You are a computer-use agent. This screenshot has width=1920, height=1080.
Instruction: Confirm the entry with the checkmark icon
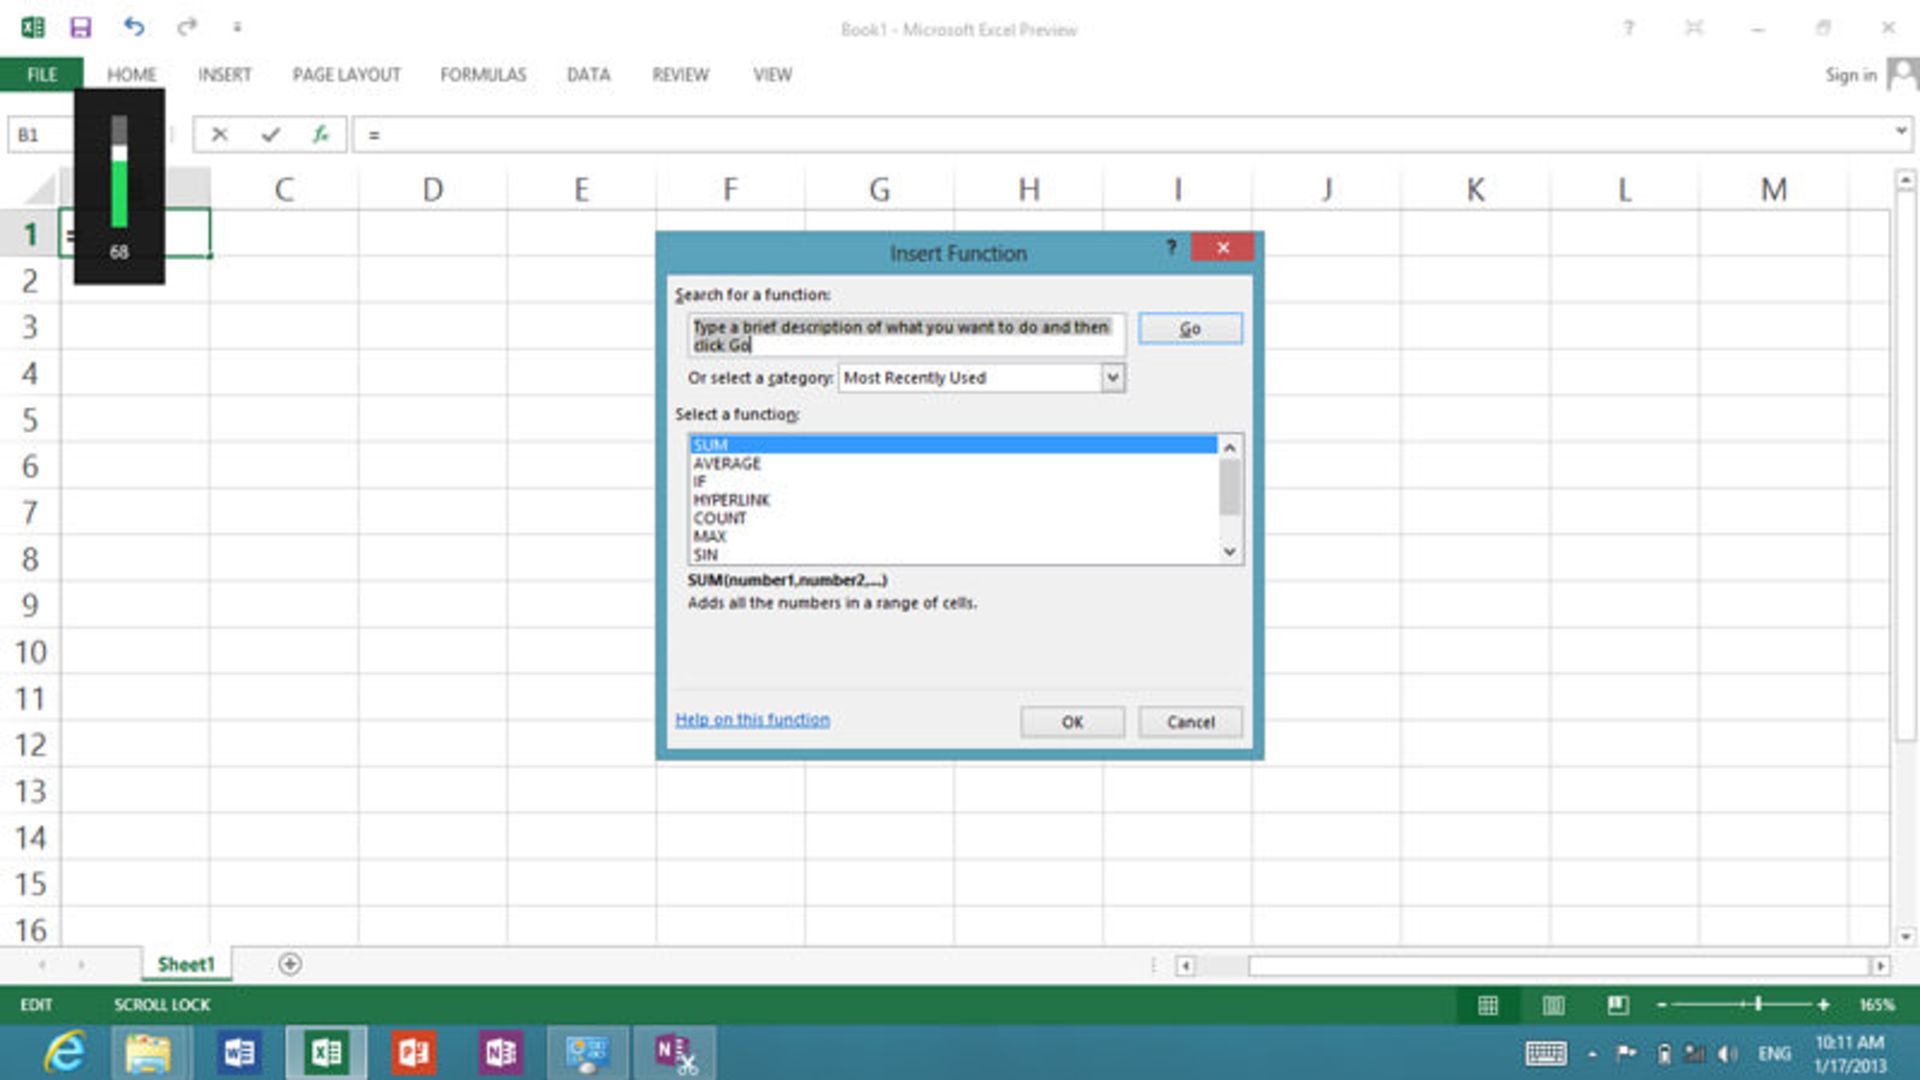(x=270, y=134)
